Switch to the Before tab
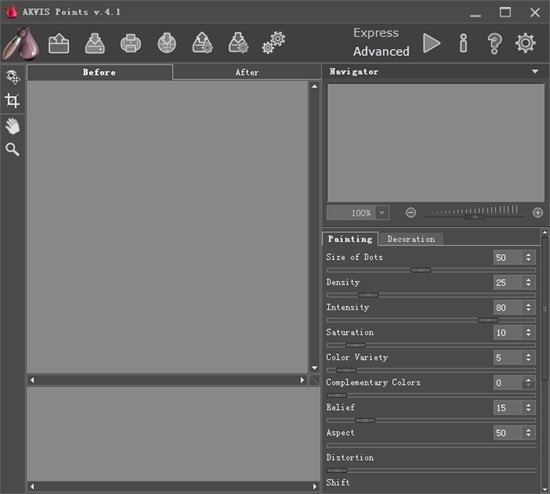The height and width of the screenshot is (494, 550). pyautogui.click(x=100, y=72)
